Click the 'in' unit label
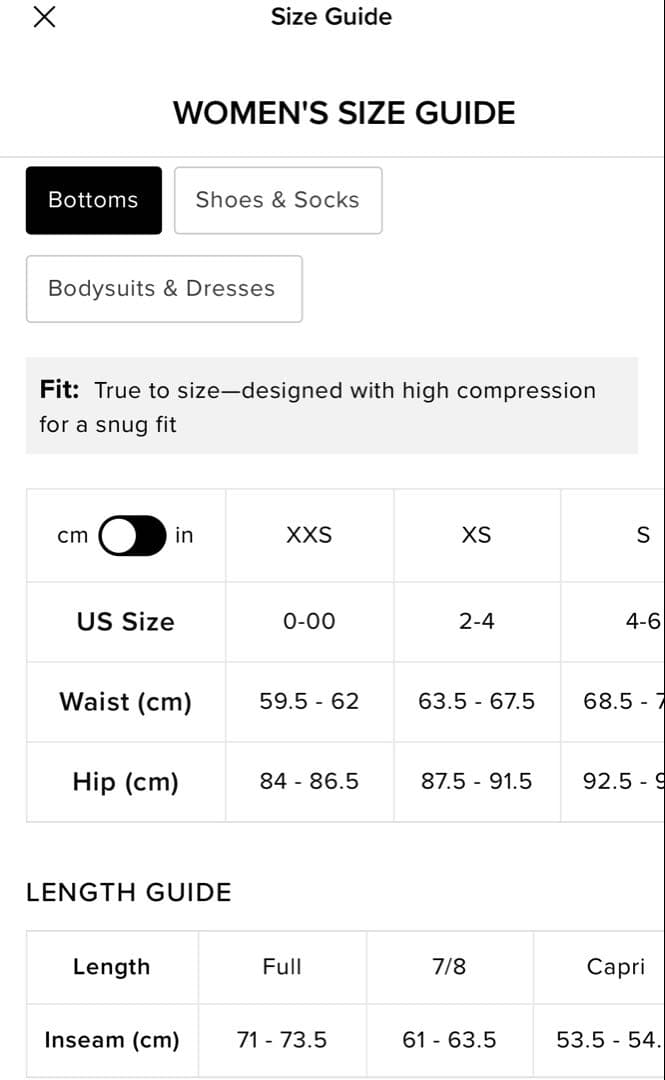This screenshot has height=1080, width=665. pos(184,536)
